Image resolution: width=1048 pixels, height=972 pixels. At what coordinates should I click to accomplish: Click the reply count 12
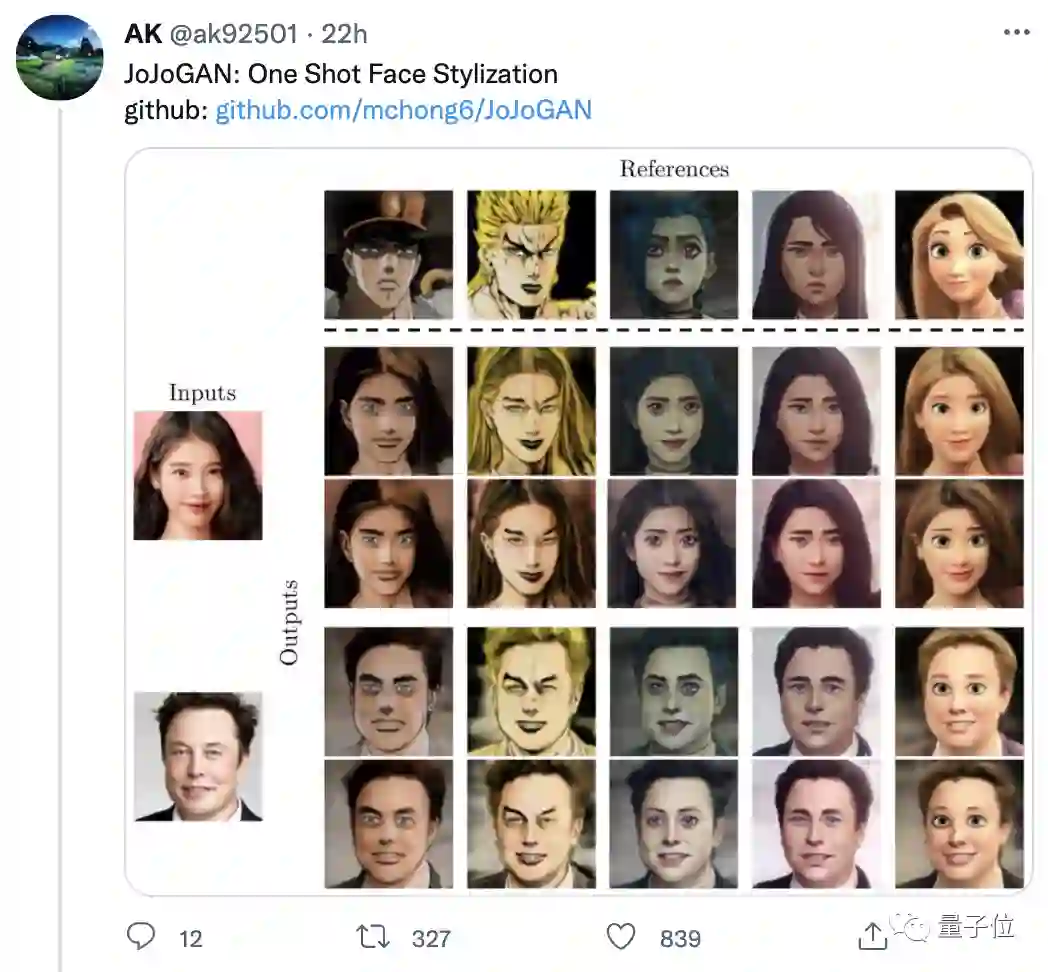pos(190,938)
